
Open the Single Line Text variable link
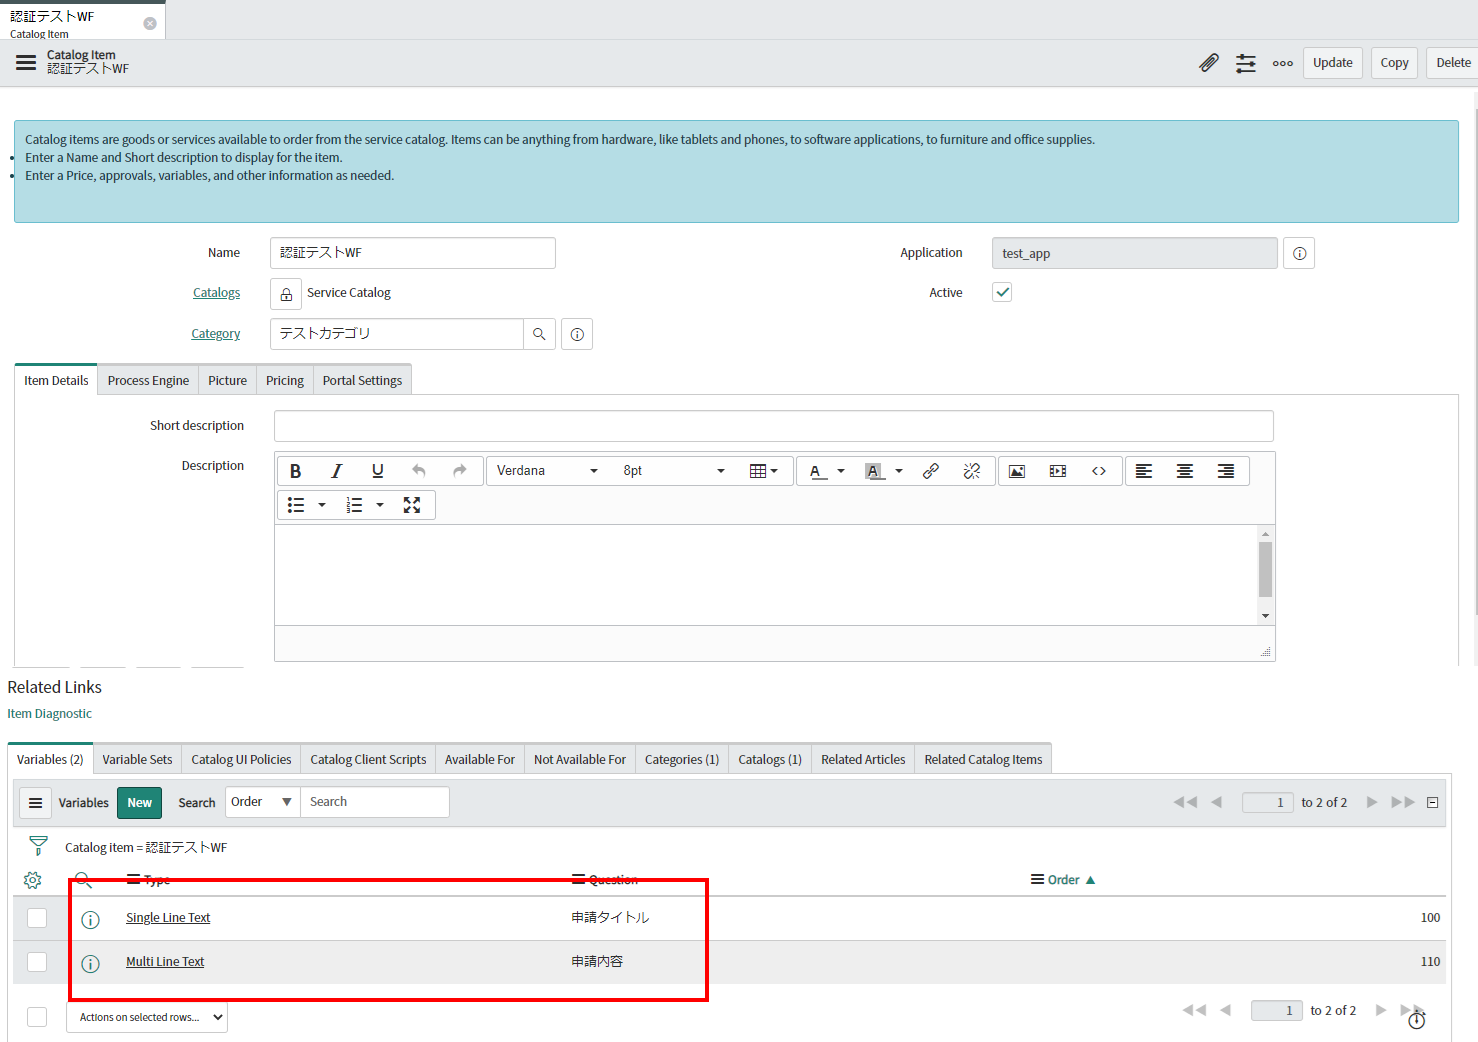[168, 918]
